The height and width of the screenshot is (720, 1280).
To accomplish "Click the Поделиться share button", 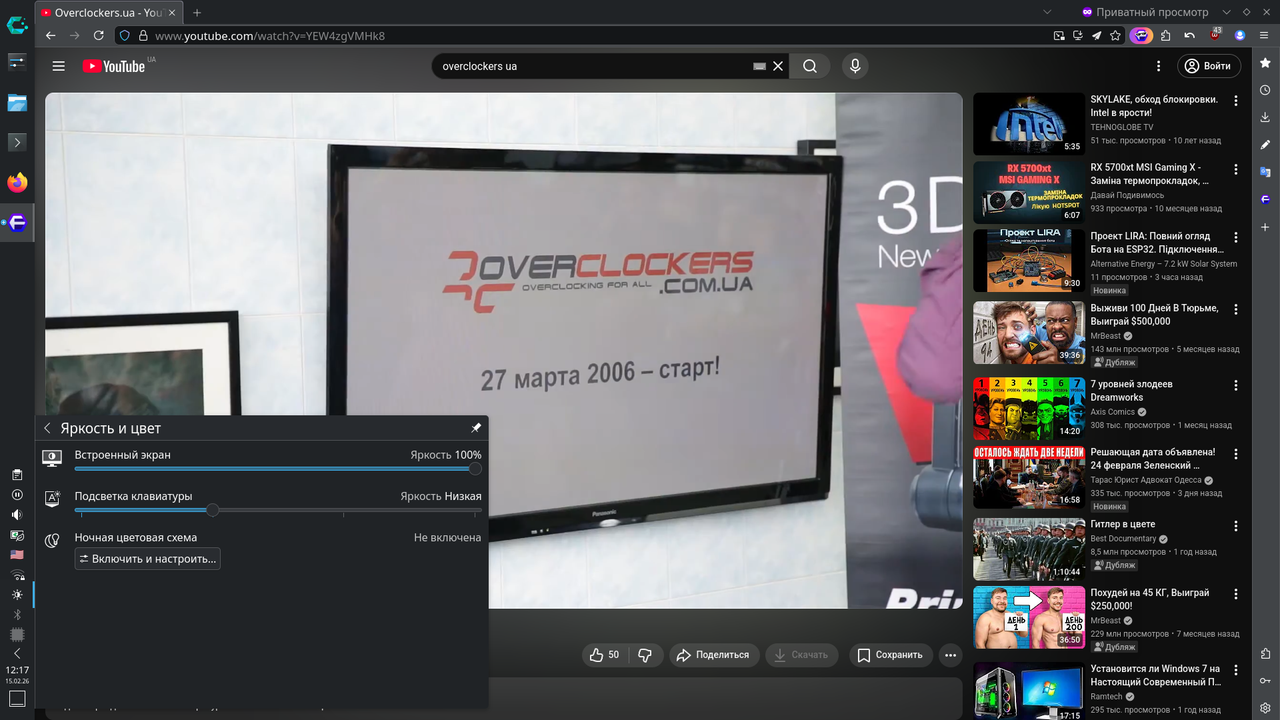I will (713, 655).
